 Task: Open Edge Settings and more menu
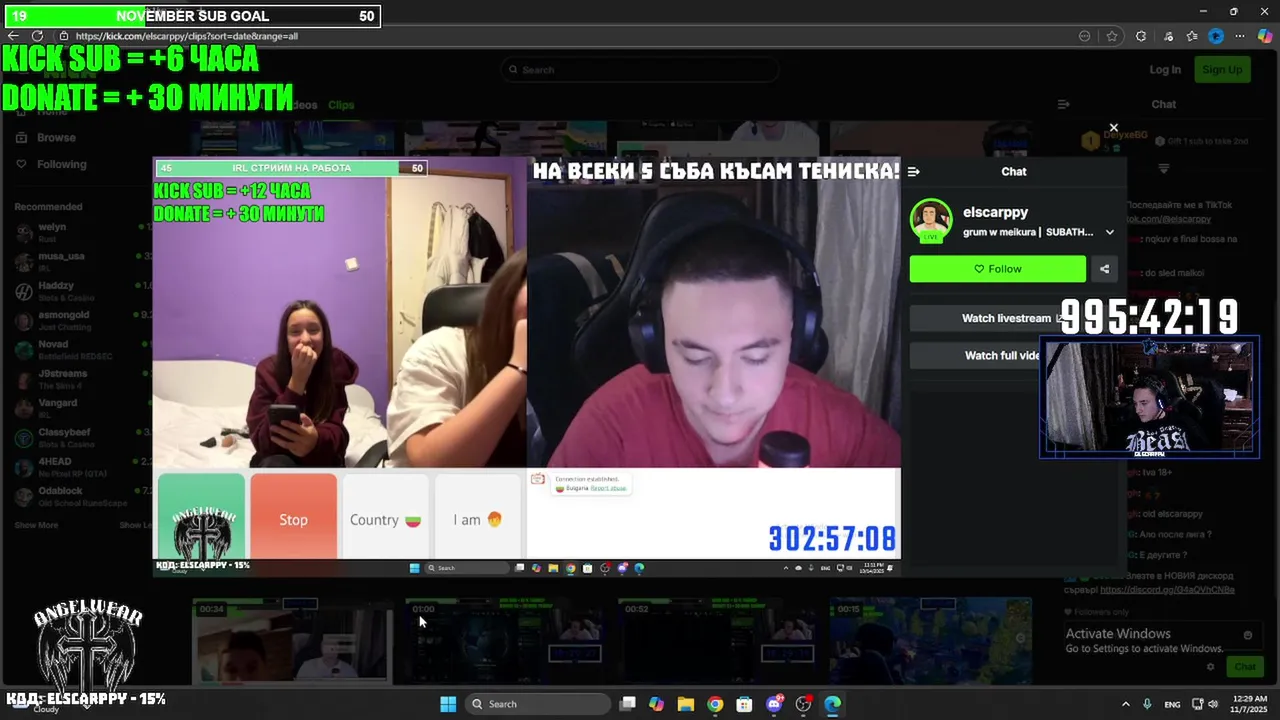(x=1240, y=36)
